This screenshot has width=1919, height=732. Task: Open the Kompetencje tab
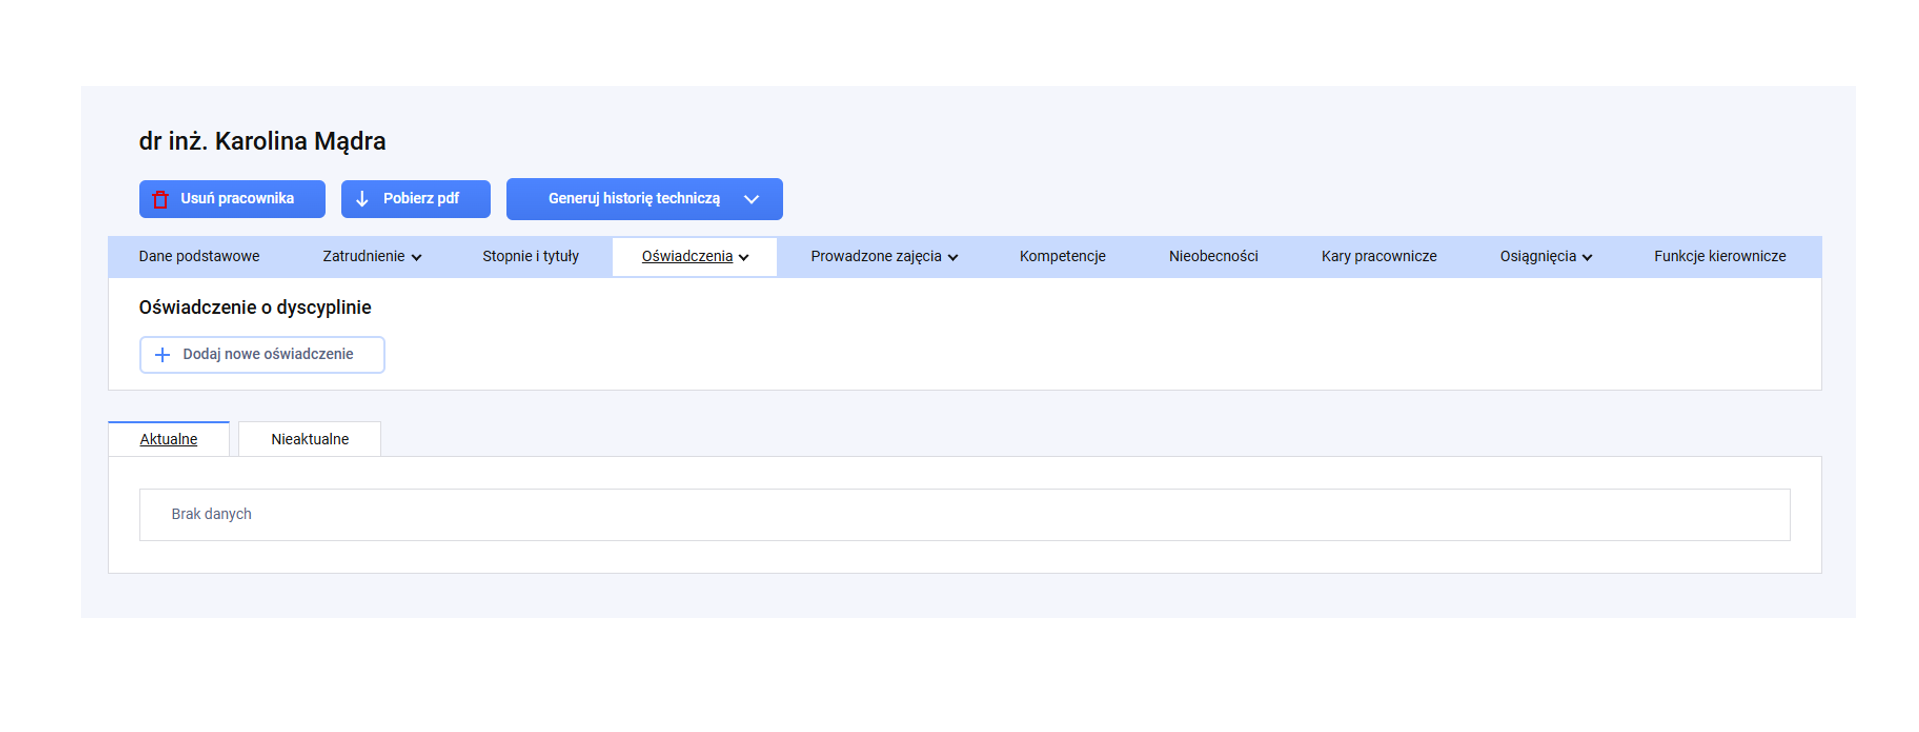(x=1062, y=256)
